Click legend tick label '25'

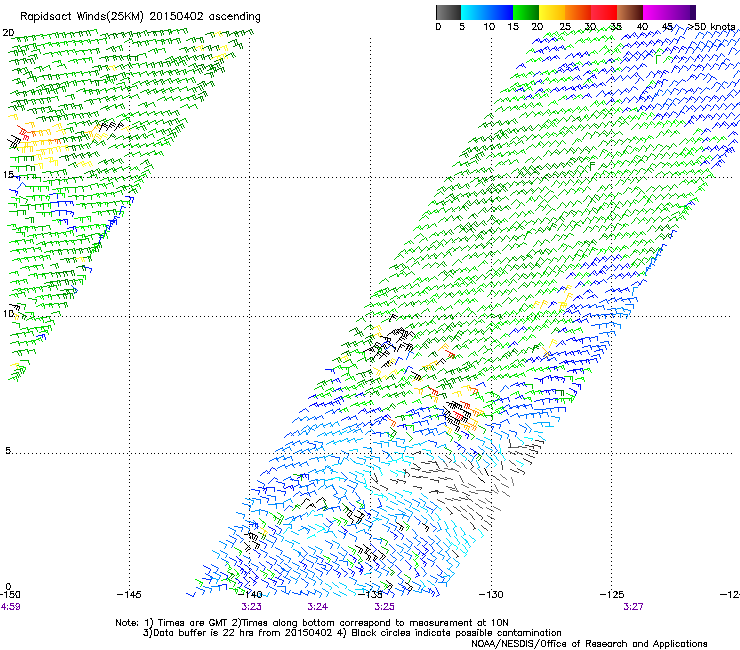coord(565,27)
